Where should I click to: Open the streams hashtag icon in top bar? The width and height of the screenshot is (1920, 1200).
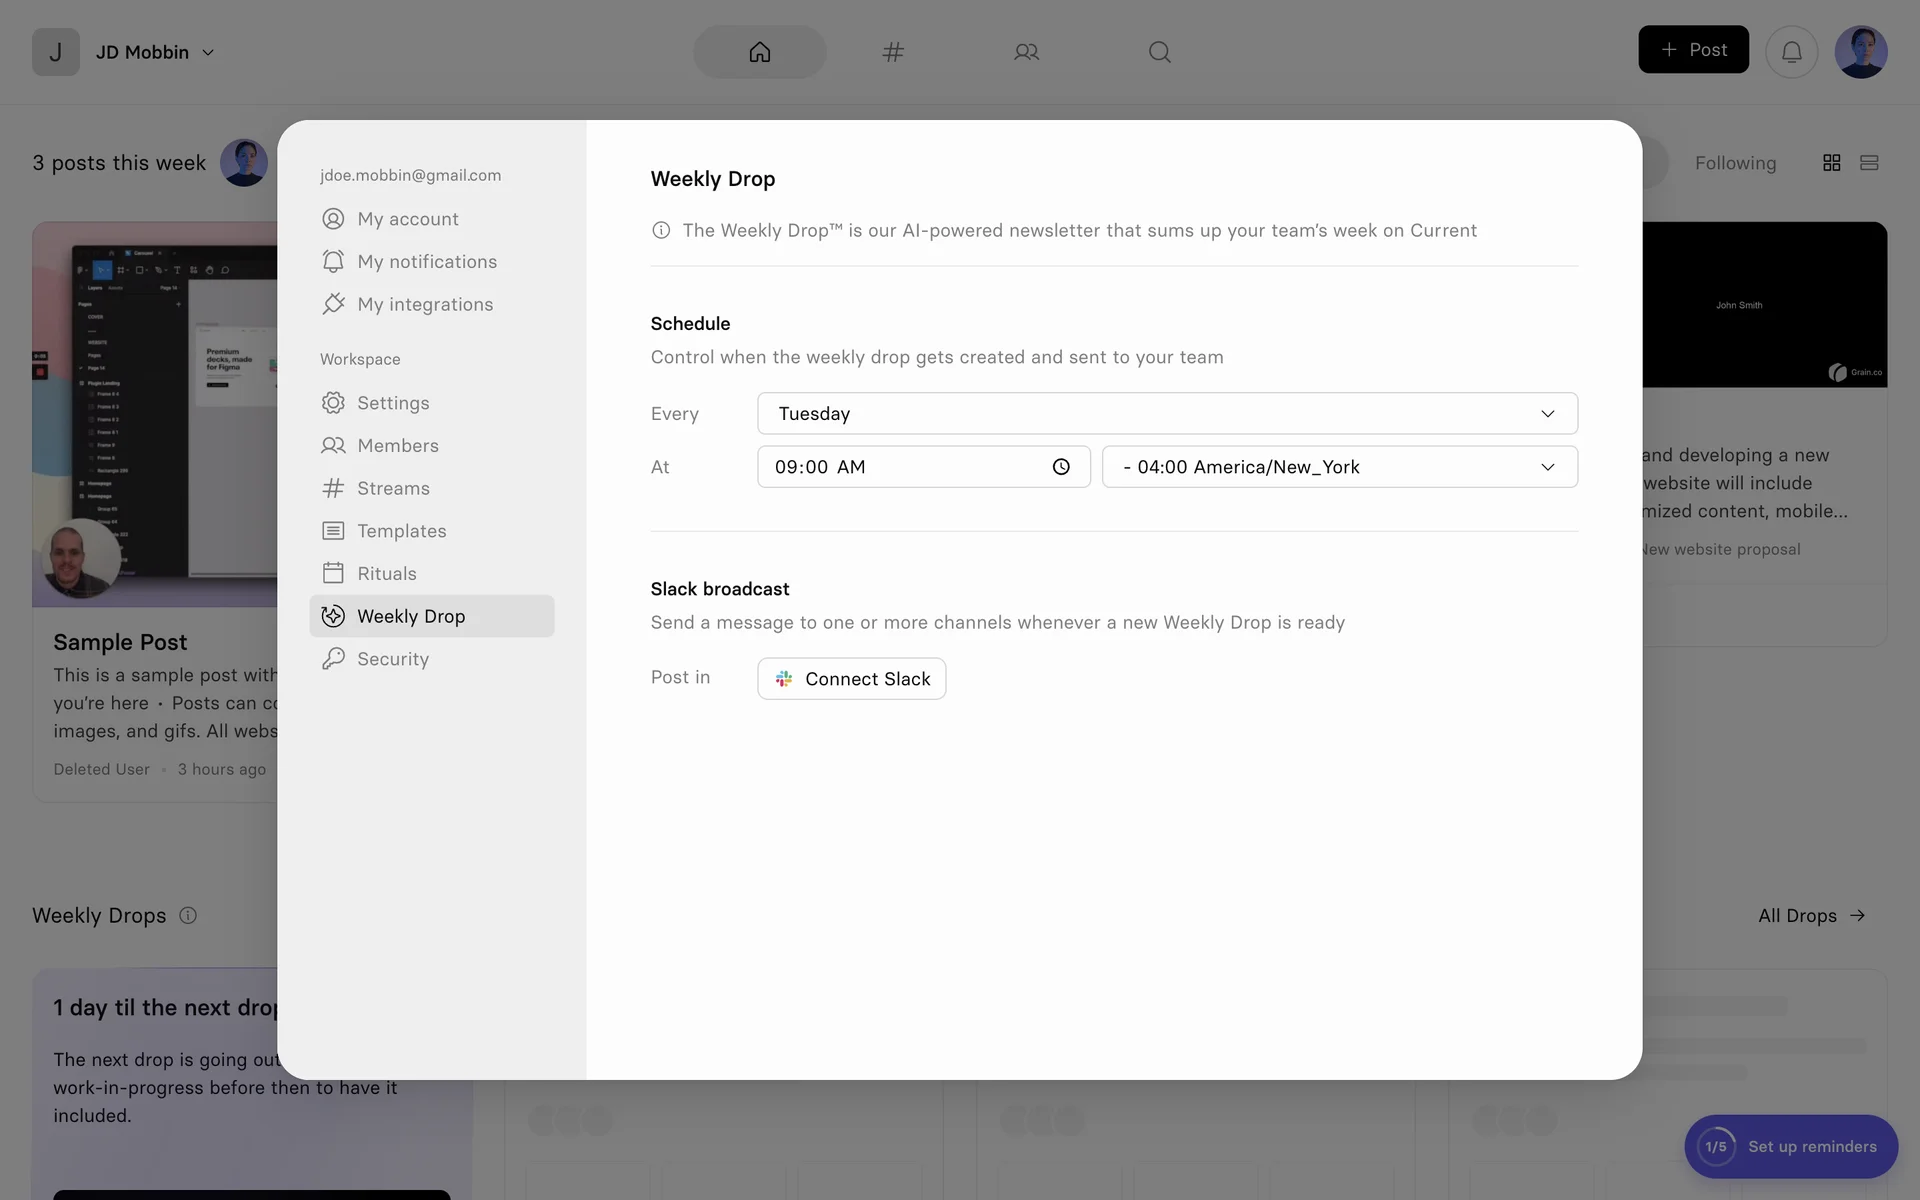(x=893, y=52)
